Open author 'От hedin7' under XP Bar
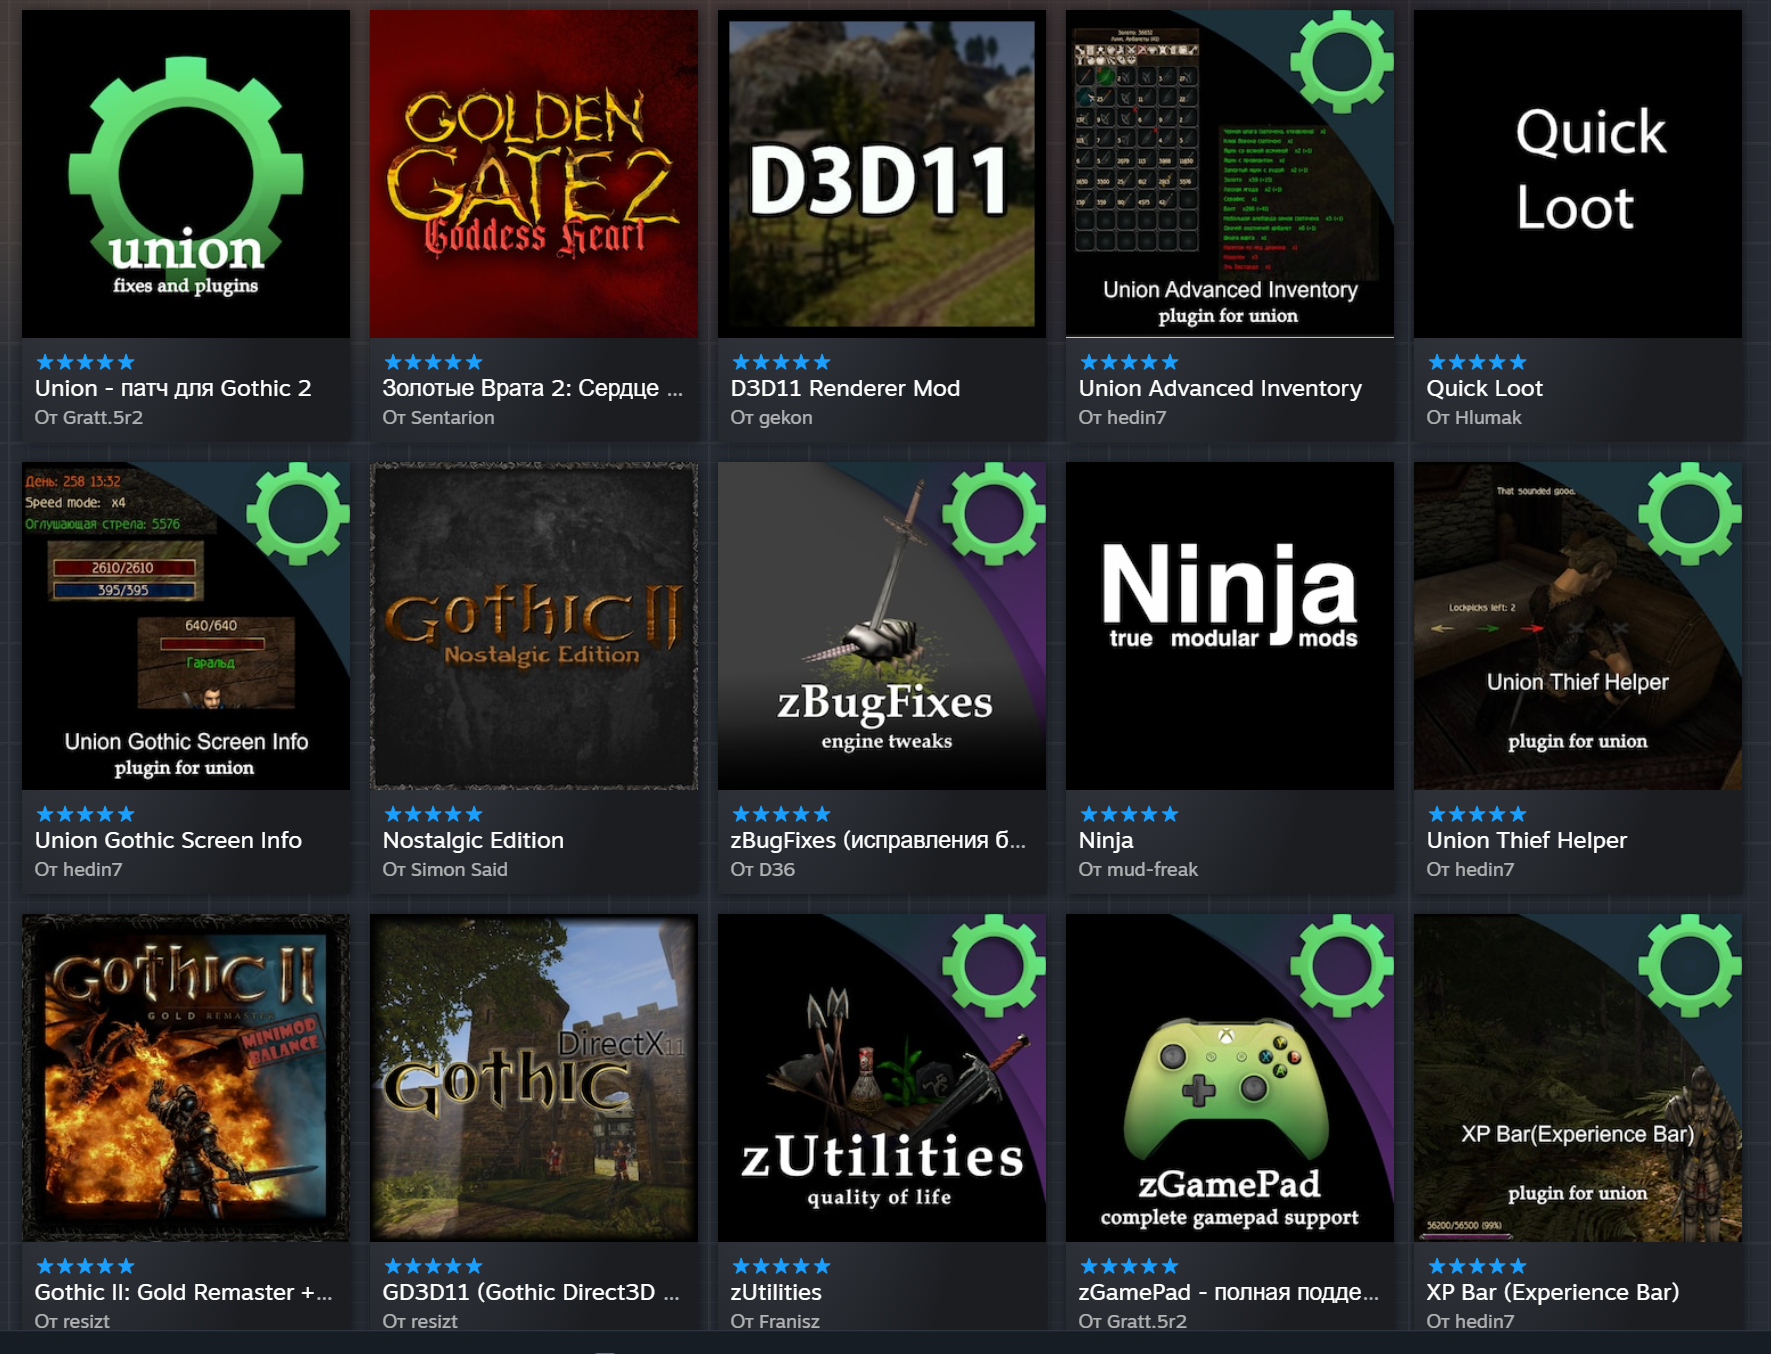Viewport: 1771px width, 1354px height. [x=1470, y=1321]
